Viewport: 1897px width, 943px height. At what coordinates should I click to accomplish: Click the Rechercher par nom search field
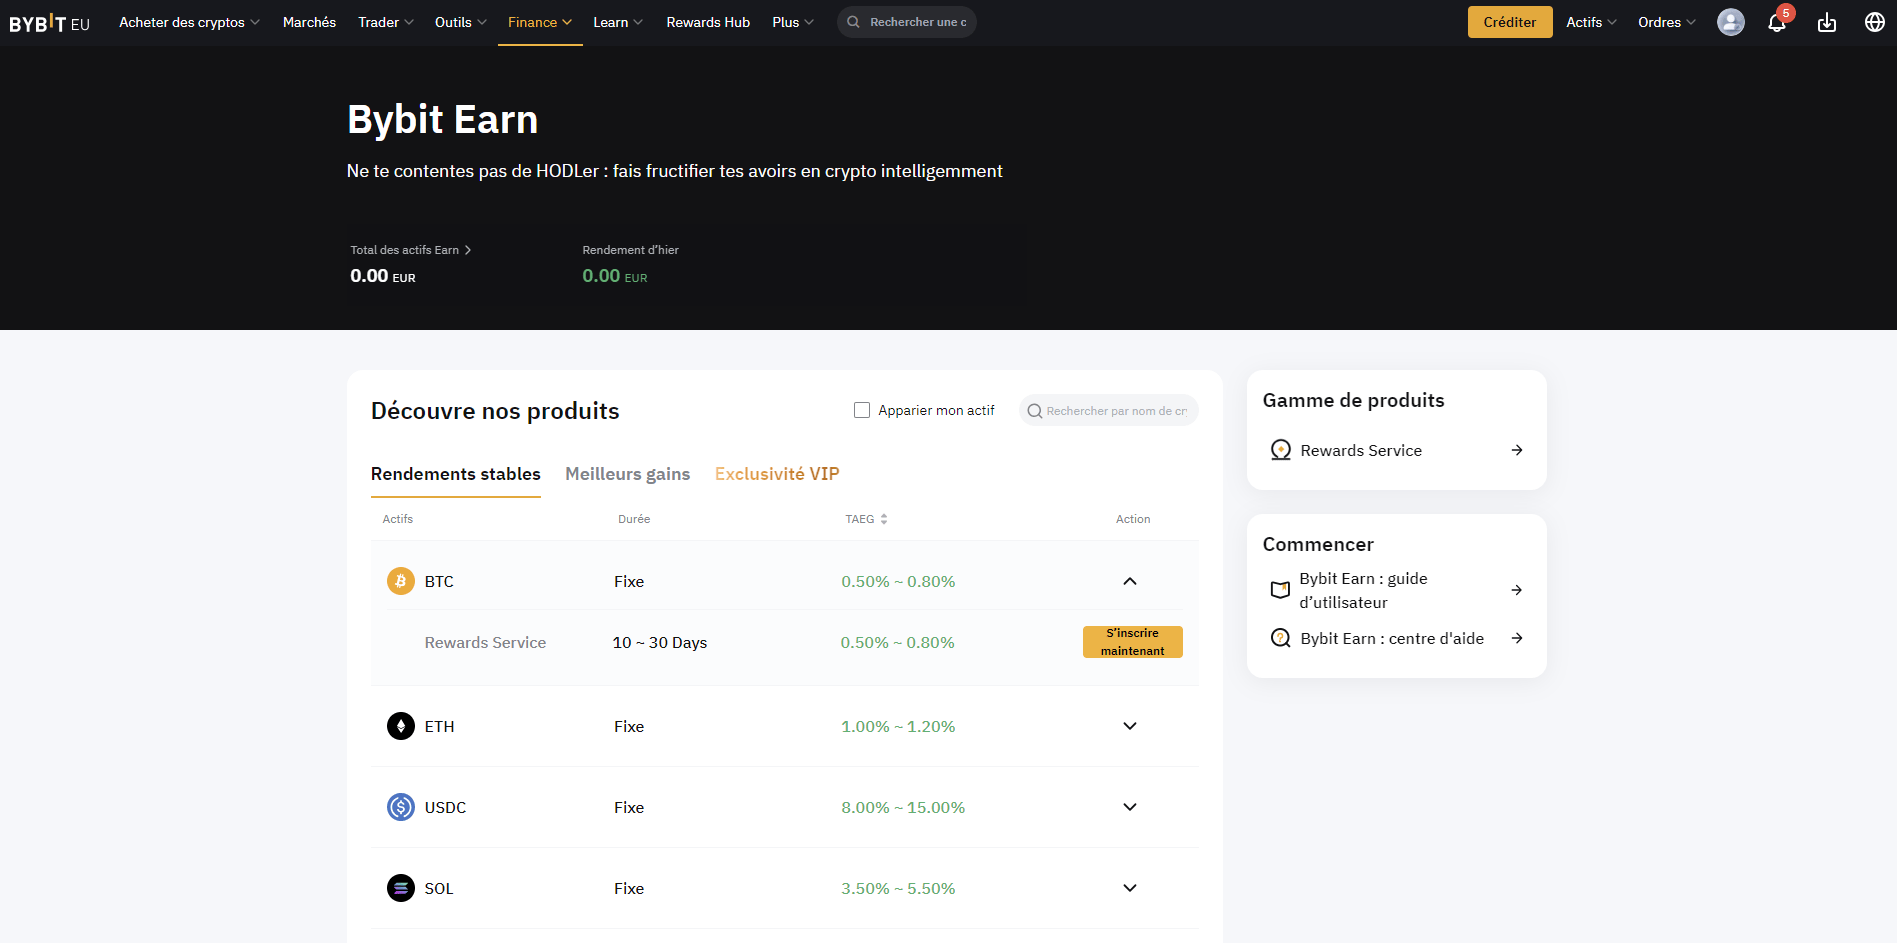(x=1108, y=410)
